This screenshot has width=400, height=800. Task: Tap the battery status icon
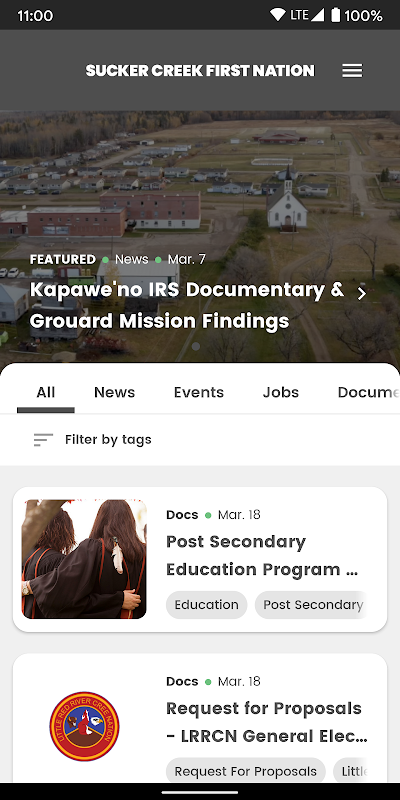[335, 15]
